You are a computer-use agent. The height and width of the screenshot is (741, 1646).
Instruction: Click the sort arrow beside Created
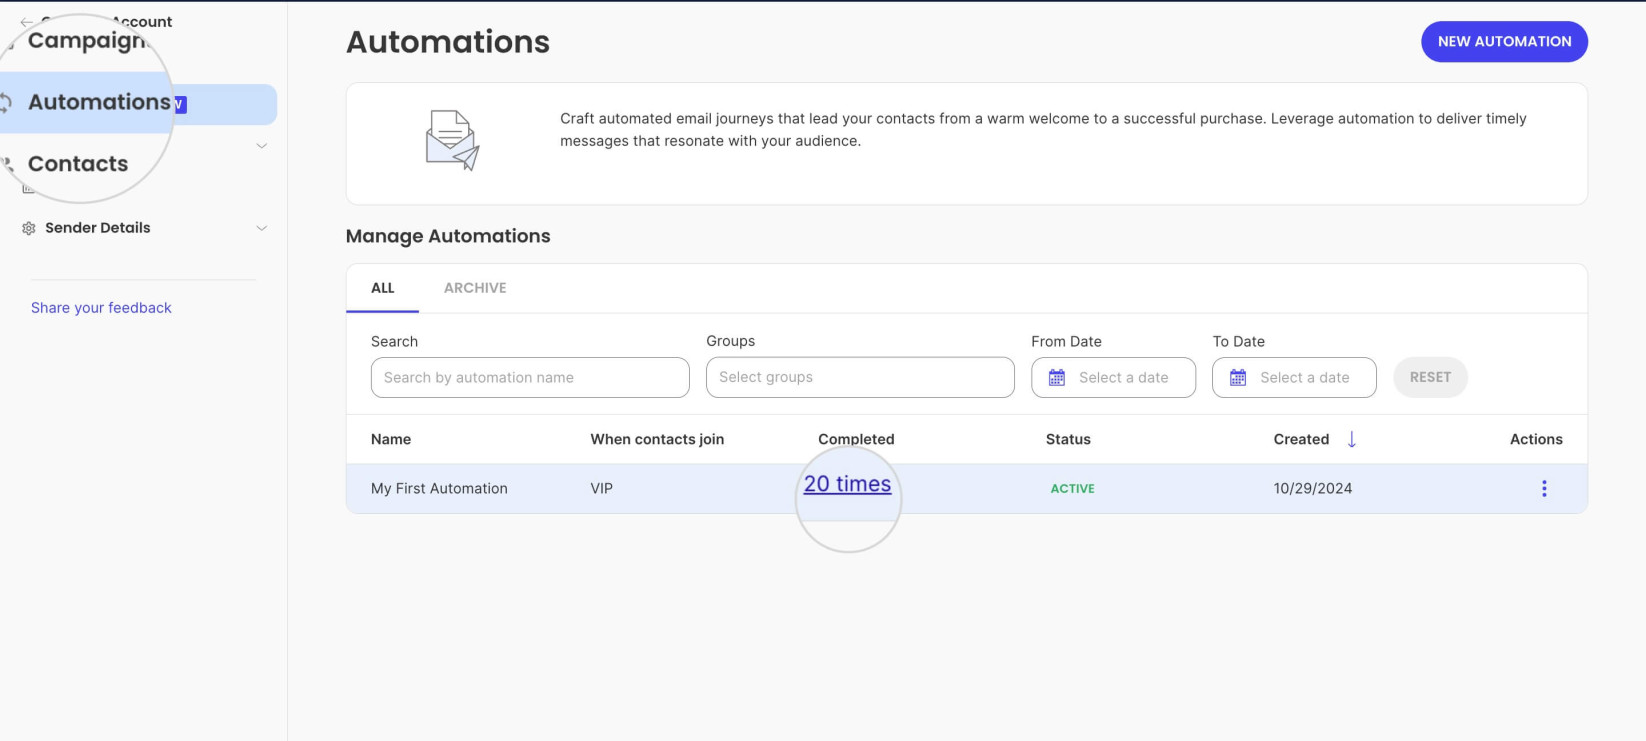(x=1352, y=439)
